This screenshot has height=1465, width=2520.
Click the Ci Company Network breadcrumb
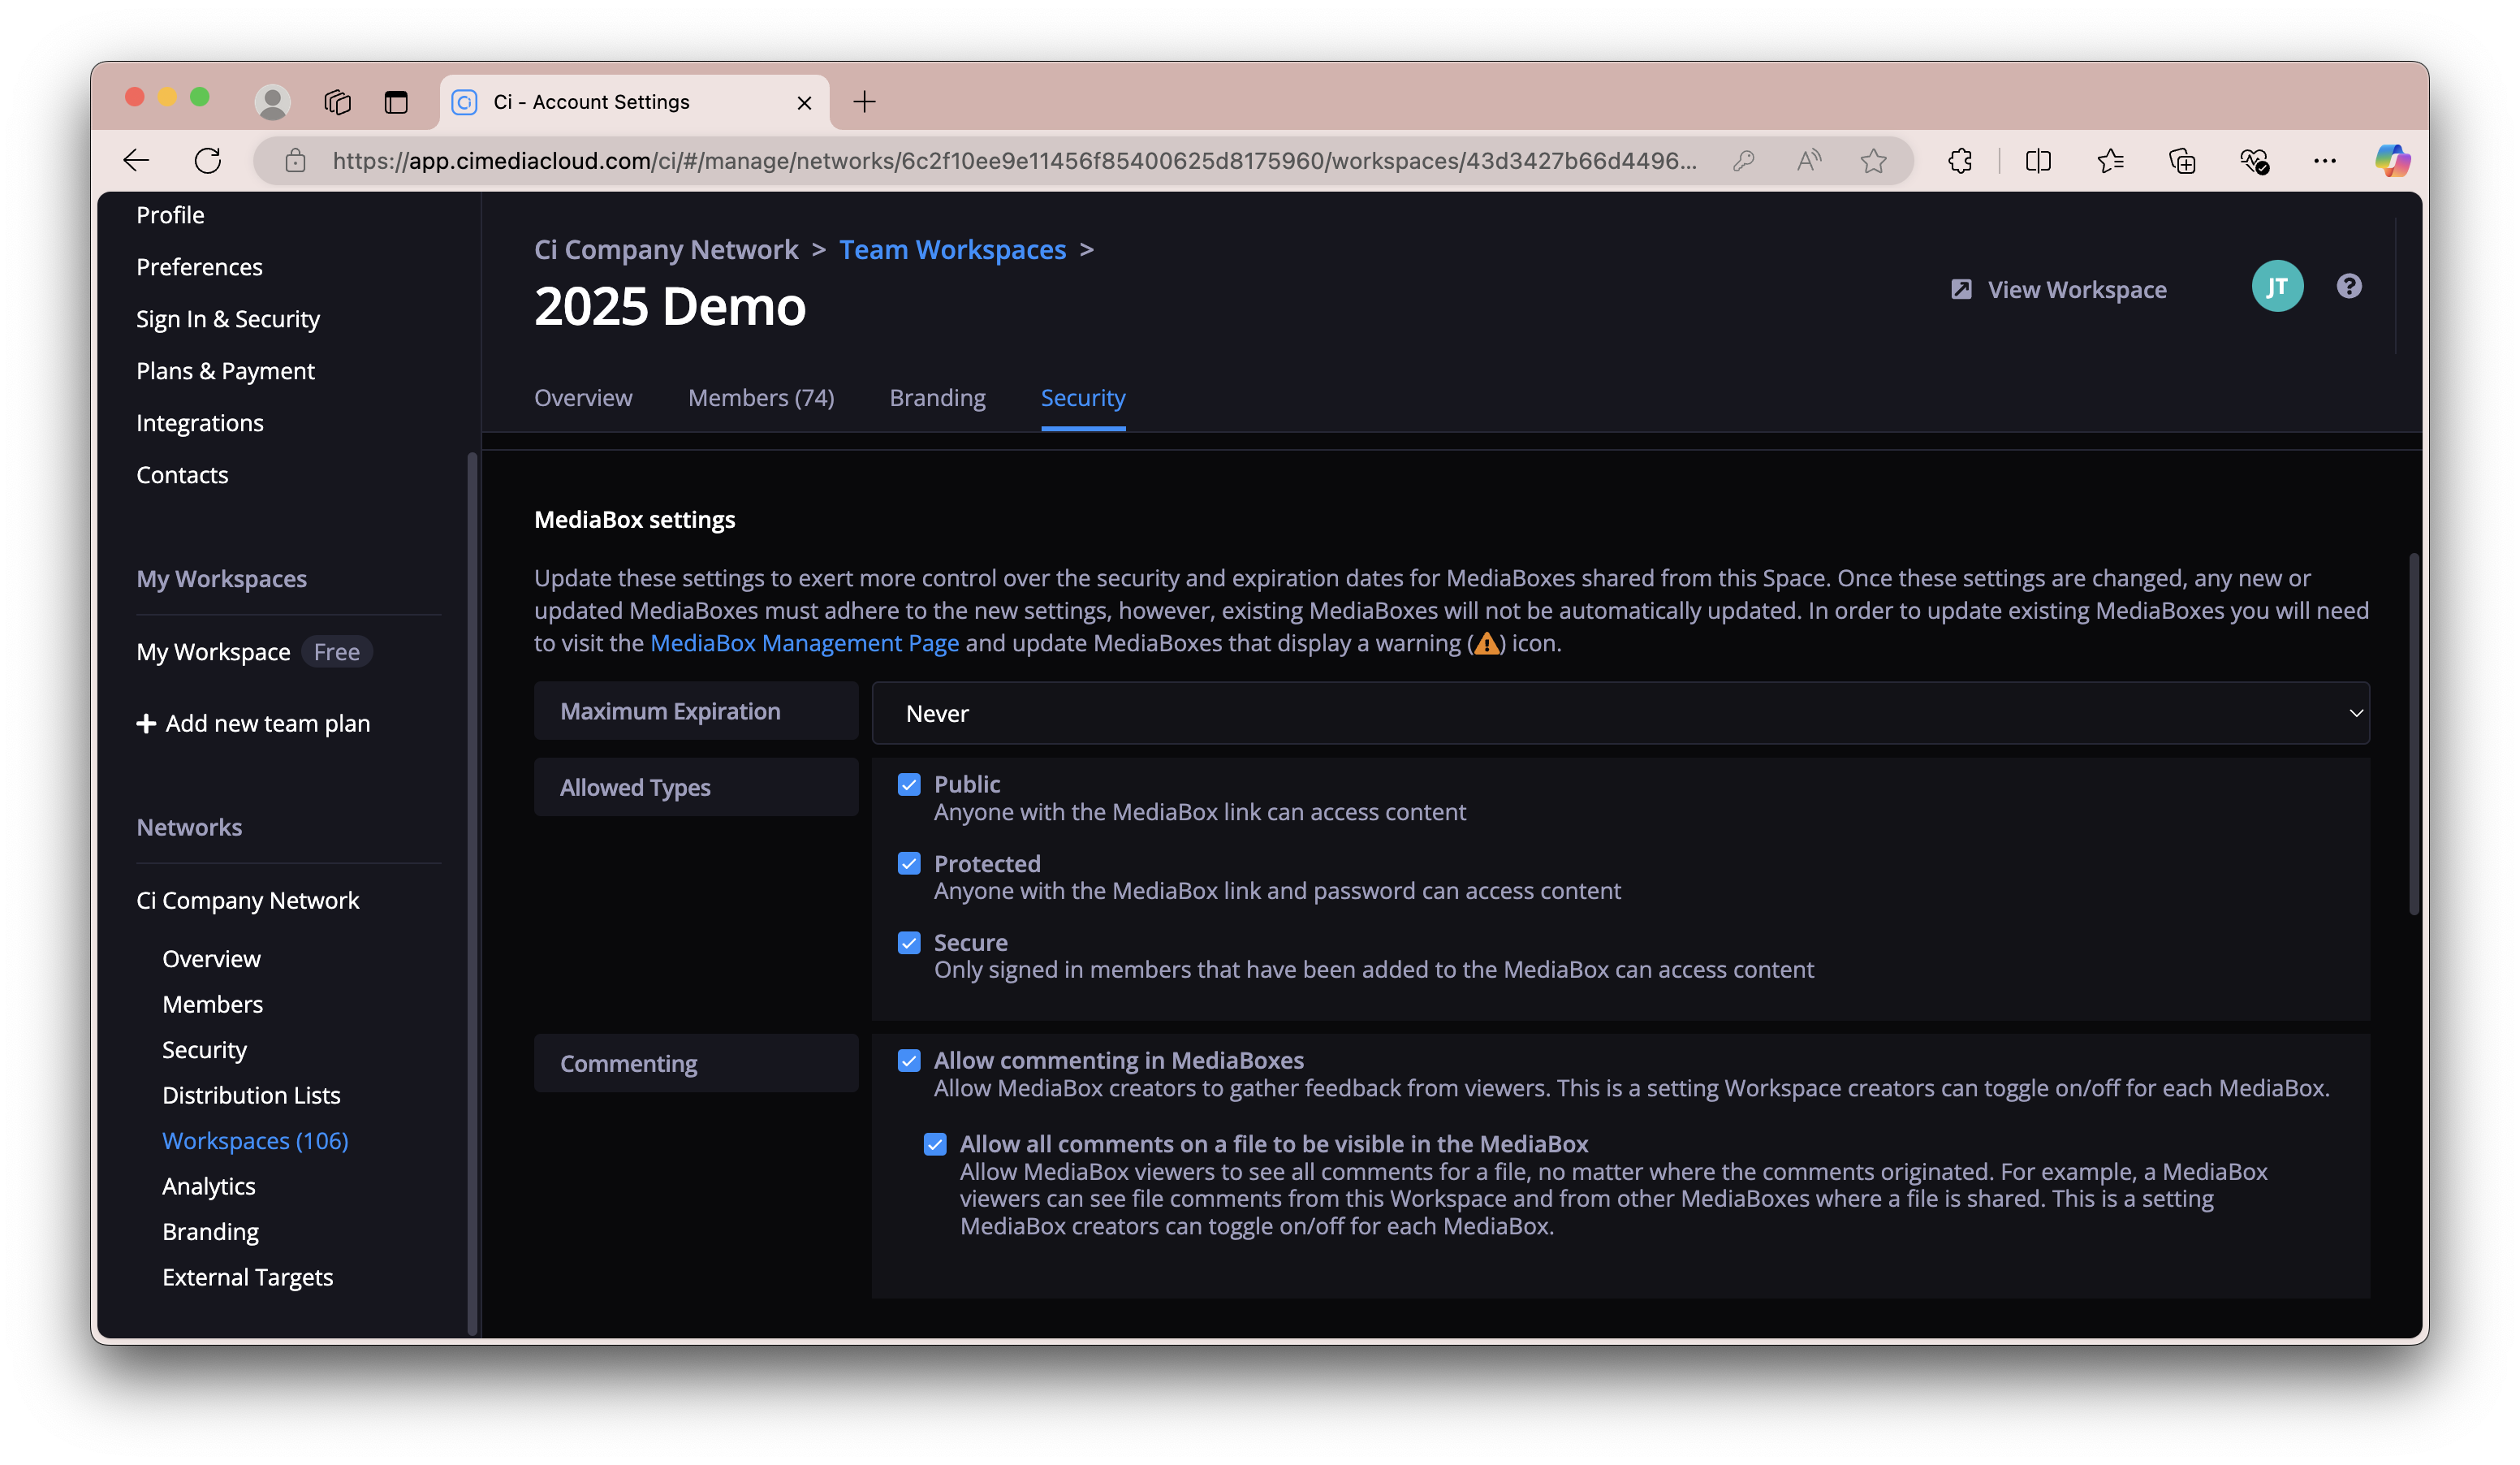coord(666,250)
